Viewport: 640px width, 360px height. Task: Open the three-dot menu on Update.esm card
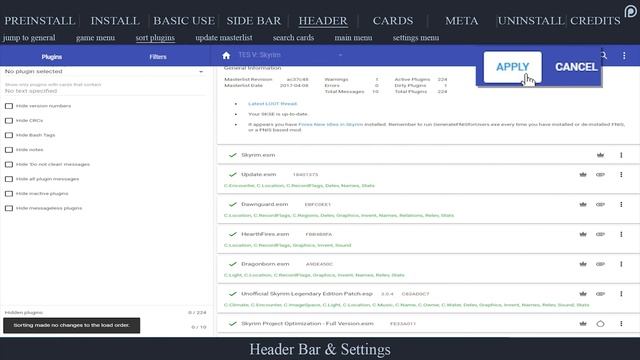[x=621, y=175]
